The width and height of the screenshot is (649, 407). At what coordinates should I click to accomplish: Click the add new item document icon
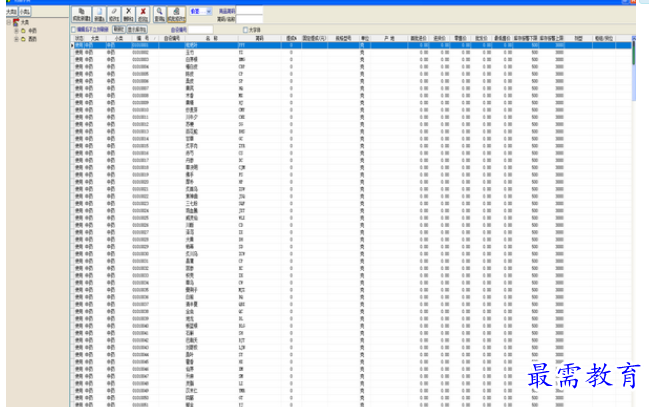[x=99, y=14]
